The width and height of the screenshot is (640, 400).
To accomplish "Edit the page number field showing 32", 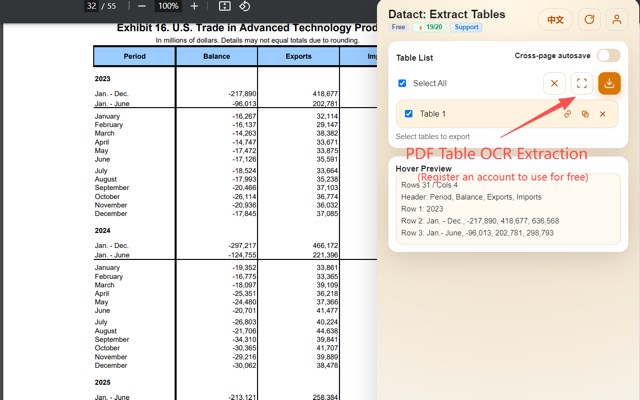I will (x=91, y=6).
